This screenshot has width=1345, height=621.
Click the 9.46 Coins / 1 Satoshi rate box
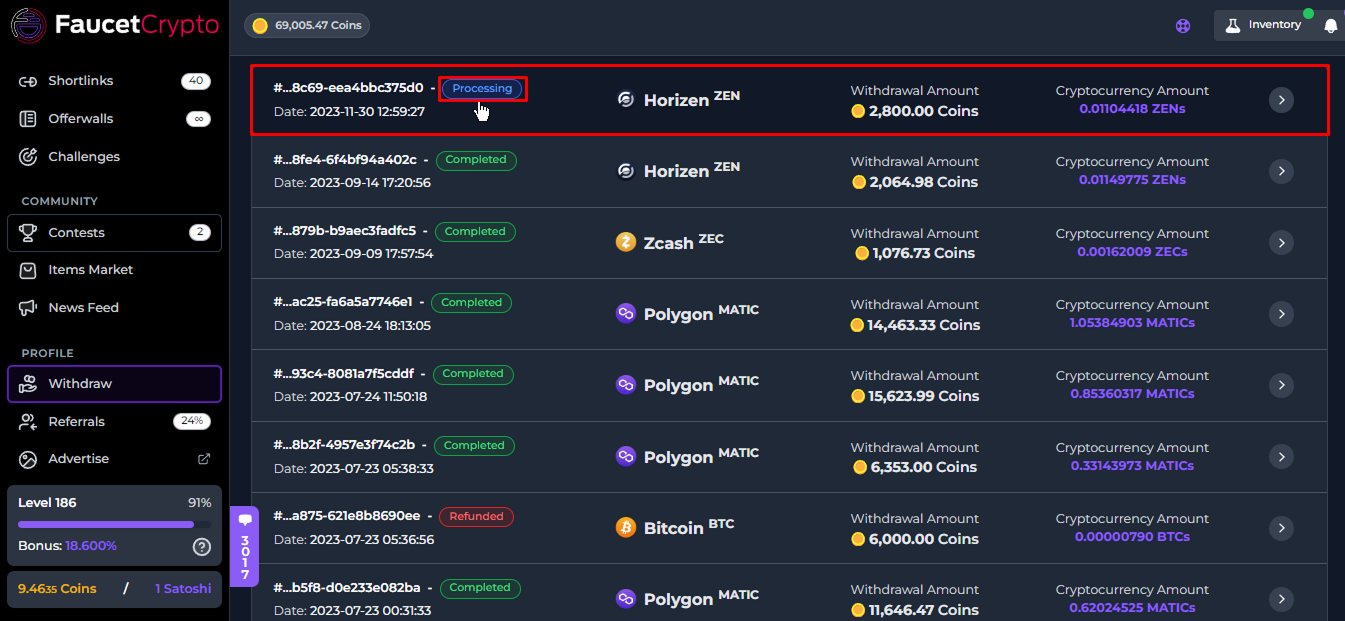coord(114,589)
